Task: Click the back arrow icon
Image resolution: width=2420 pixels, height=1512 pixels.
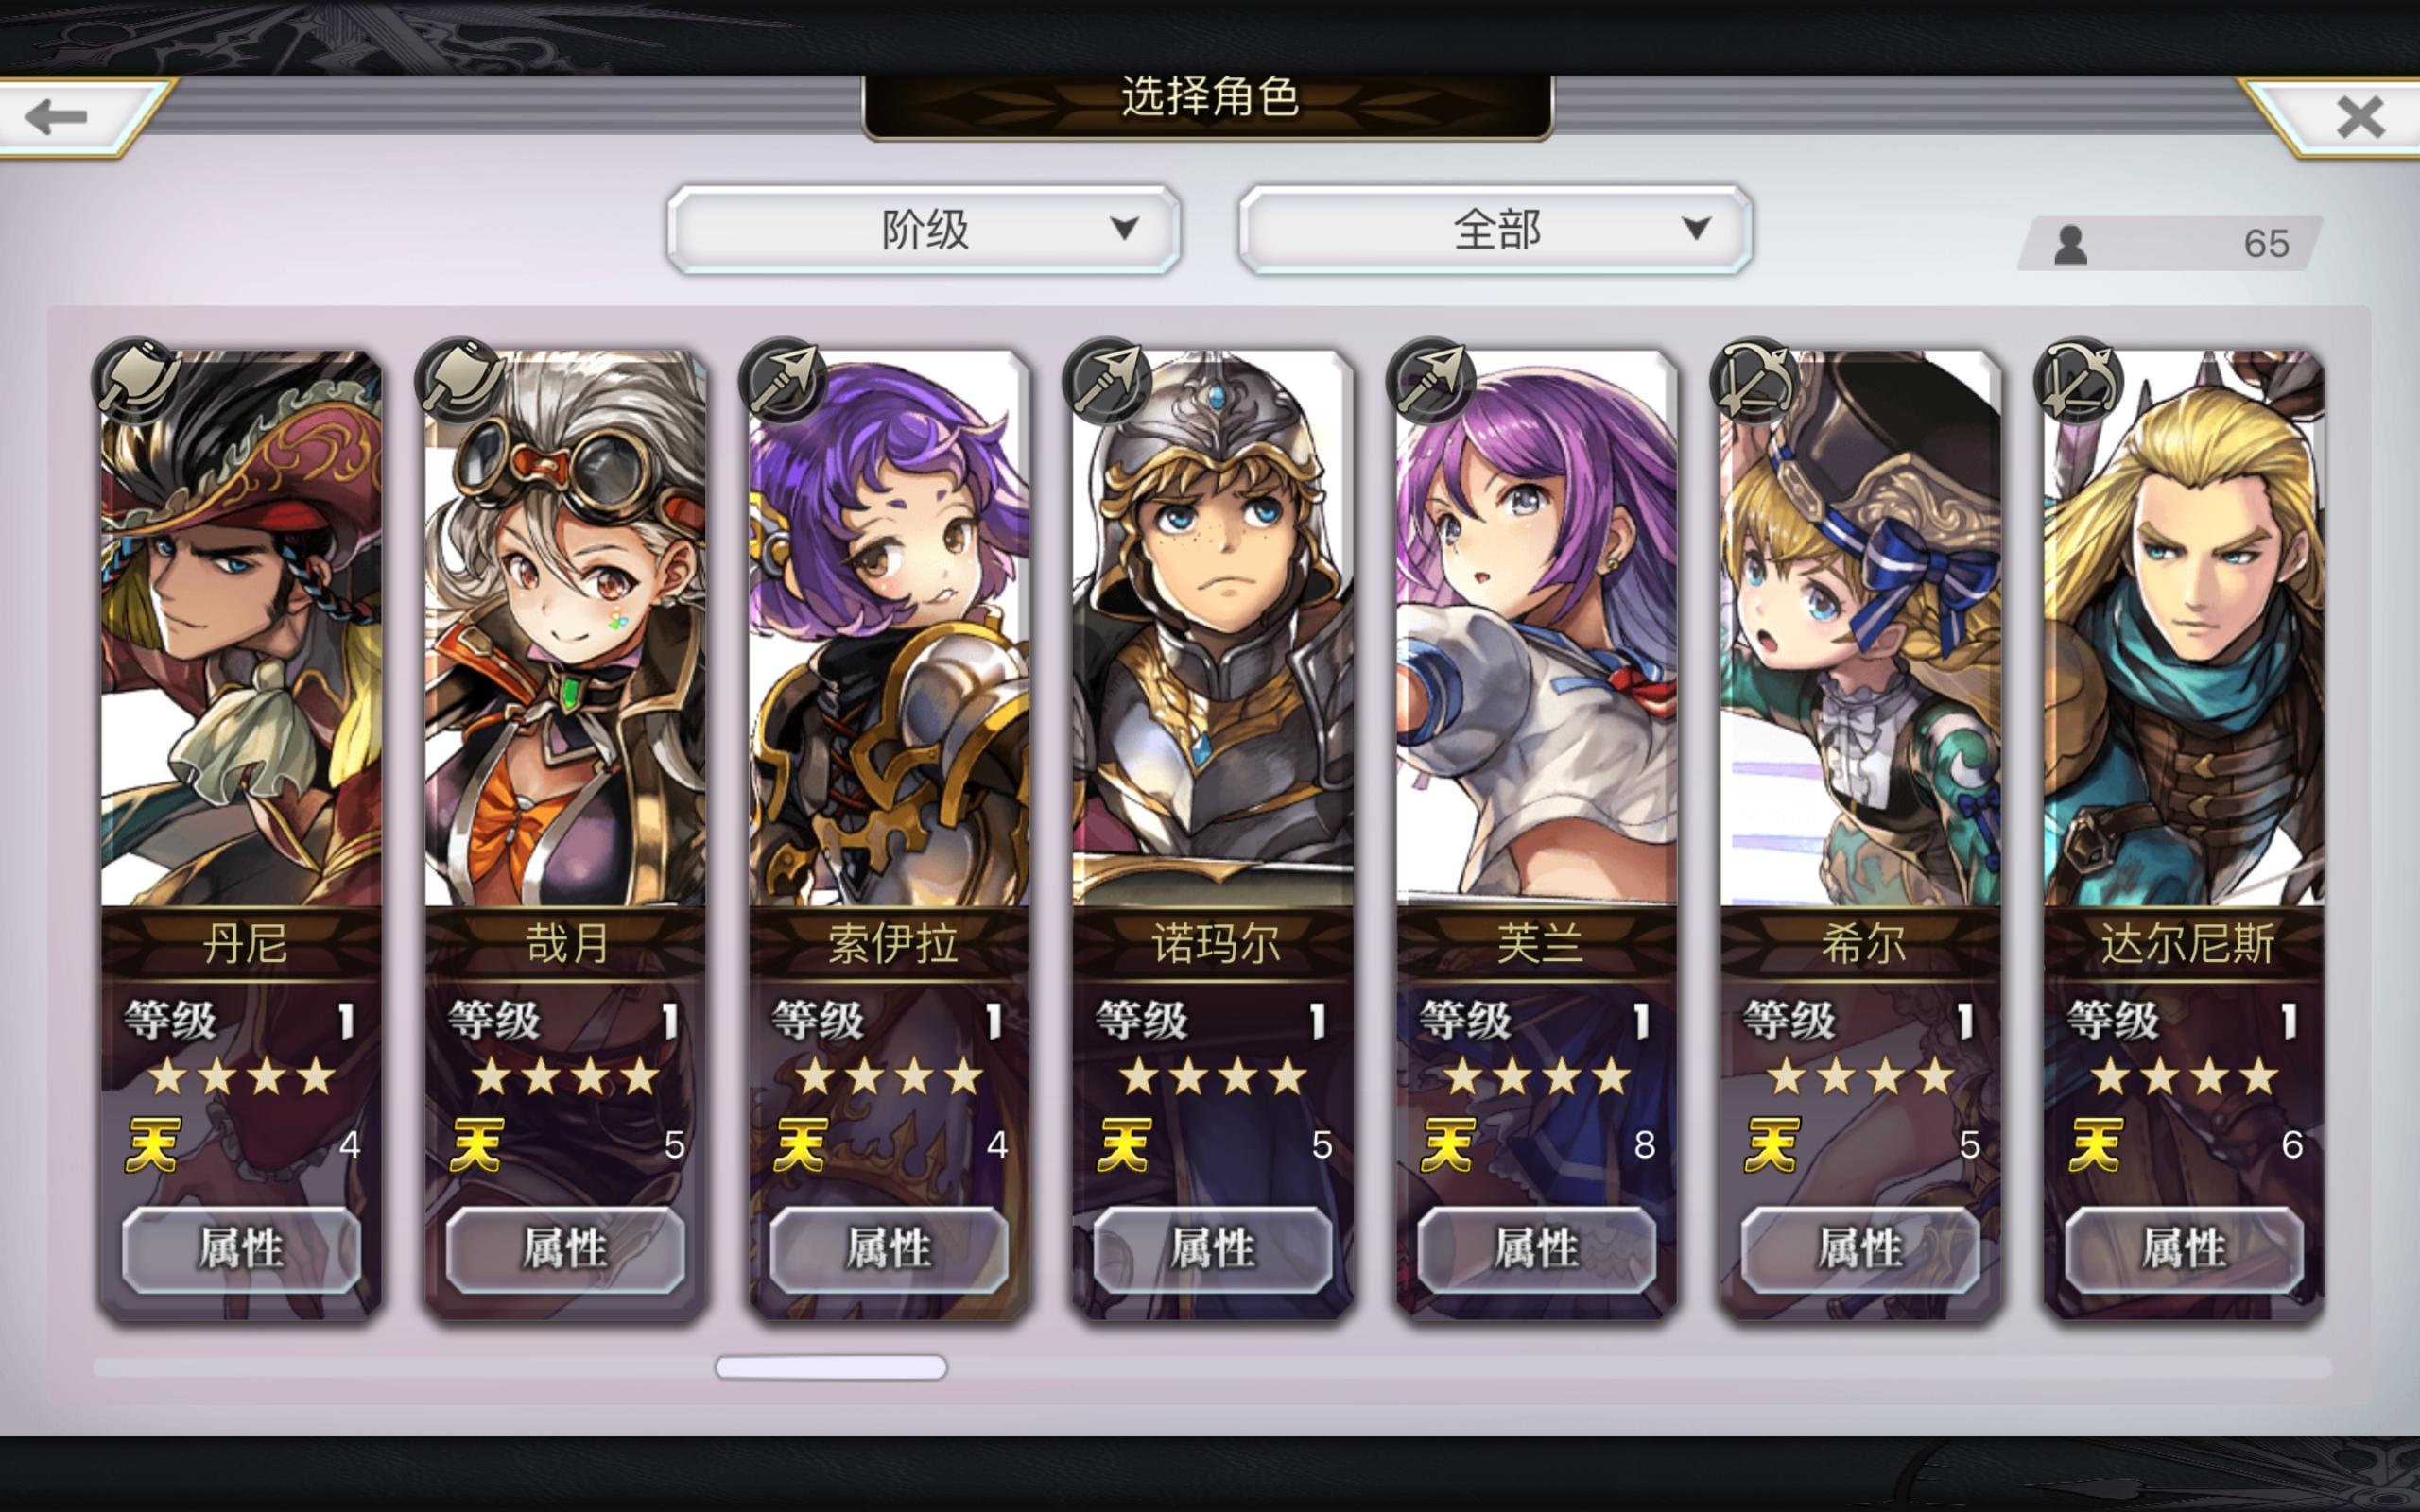Action: pos(56,117)
